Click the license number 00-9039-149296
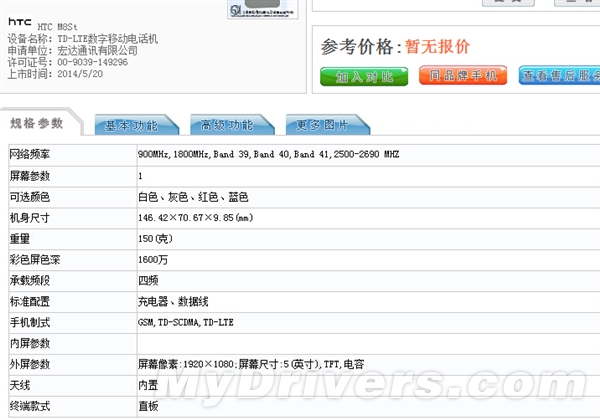 [93, 62]
